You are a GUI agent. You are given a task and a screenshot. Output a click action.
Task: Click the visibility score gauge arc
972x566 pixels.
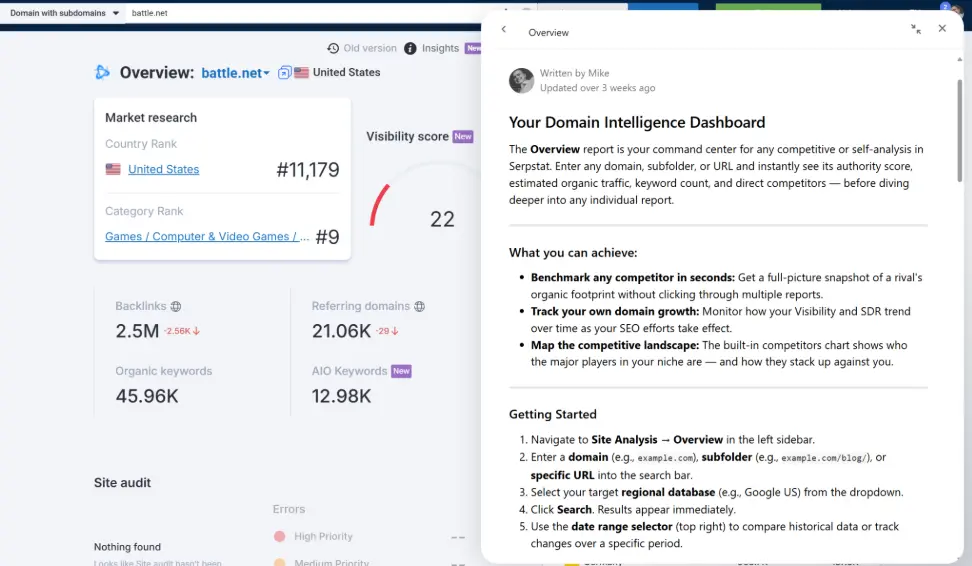click(x=379, y=205)
